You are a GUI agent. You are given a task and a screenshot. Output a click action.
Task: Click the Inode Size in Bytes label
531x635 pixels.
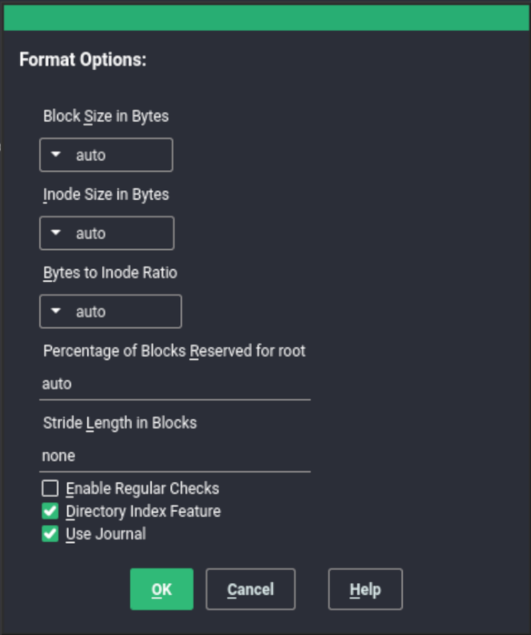106,194
